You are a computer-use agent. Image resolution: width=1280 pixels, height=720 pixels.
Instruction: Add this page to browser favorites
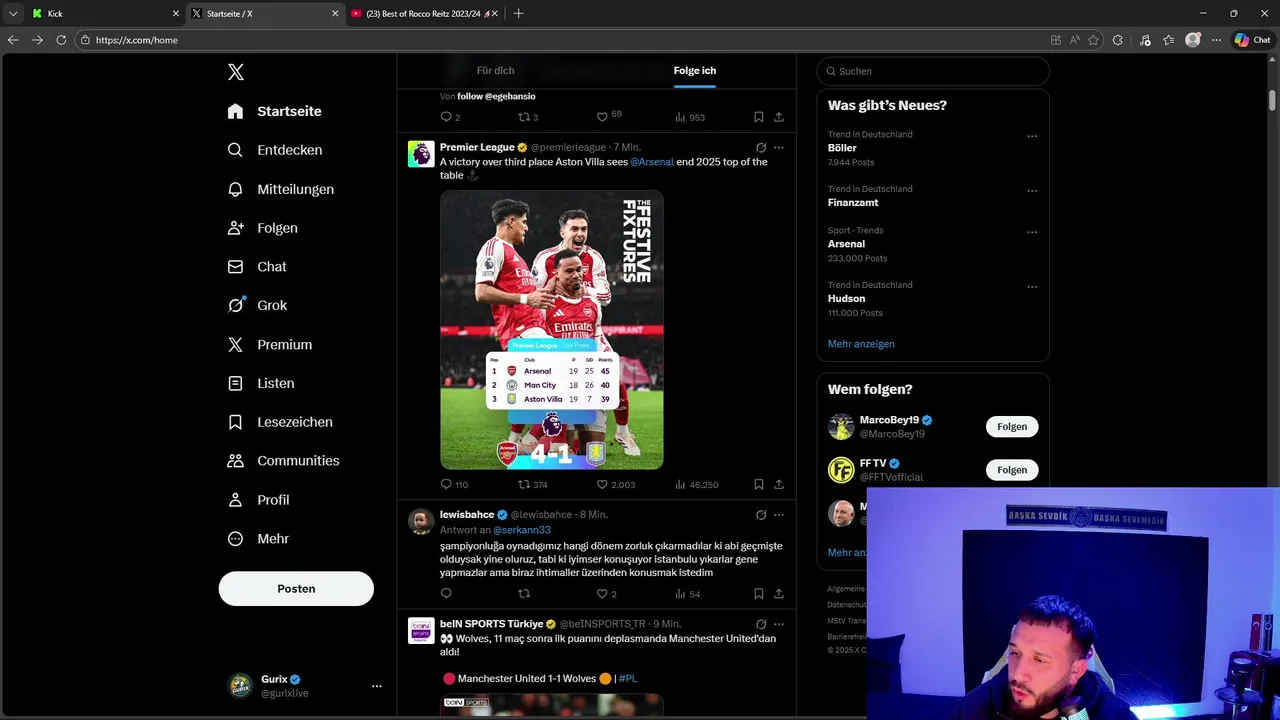tap(1093, 40)
